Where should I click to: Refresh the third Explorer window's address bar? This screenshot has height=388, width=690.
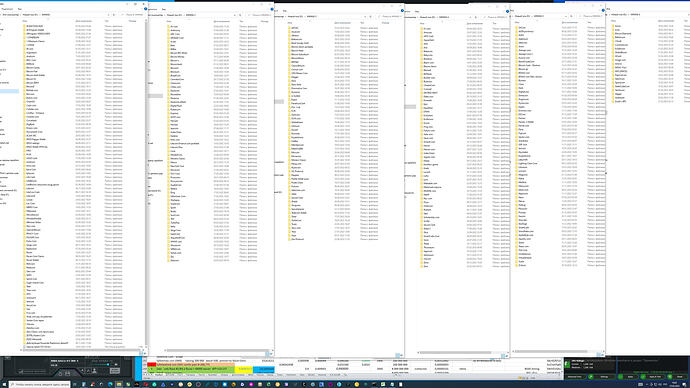(x=371, y=17)
